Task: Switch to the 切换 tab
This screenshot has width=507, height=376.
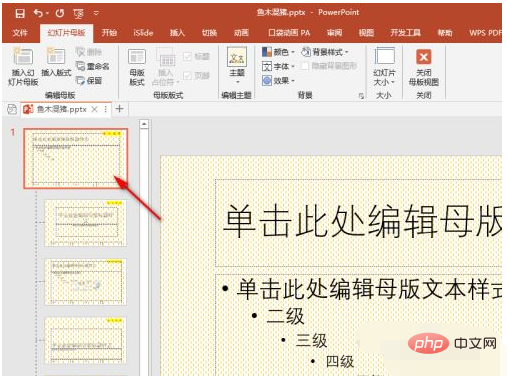Action: pyautogui.click(x=209, y=33)
